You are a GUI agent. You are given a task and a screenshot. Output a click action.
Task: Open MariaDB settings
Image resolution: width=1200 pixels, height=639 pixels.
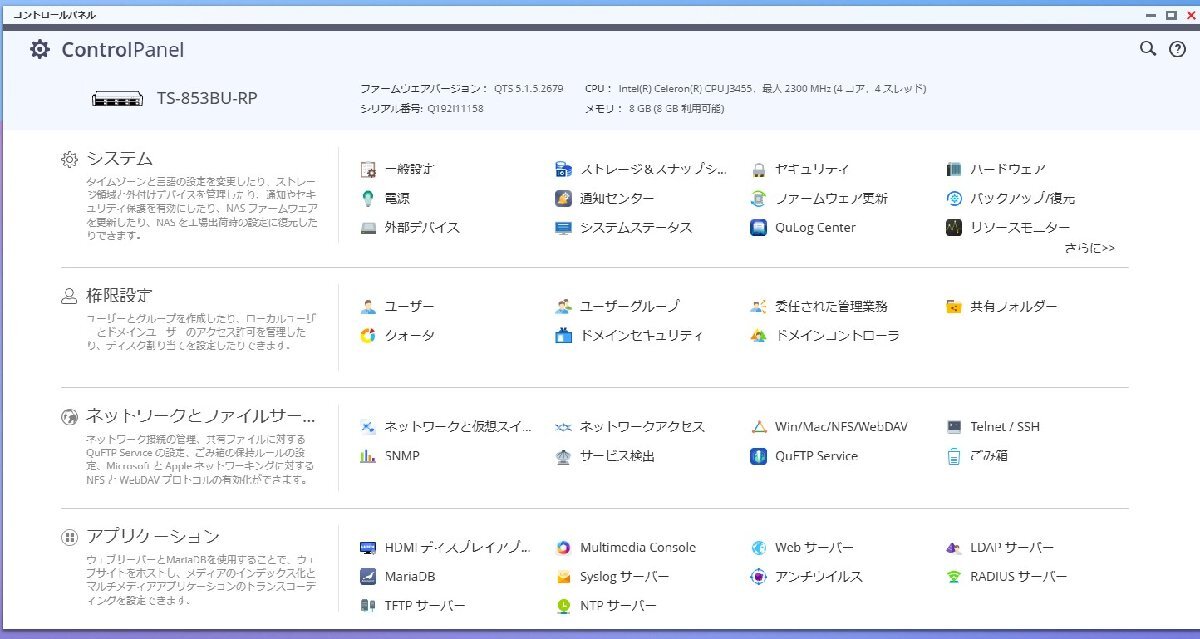pyautogui.click(x=397, y=576)
